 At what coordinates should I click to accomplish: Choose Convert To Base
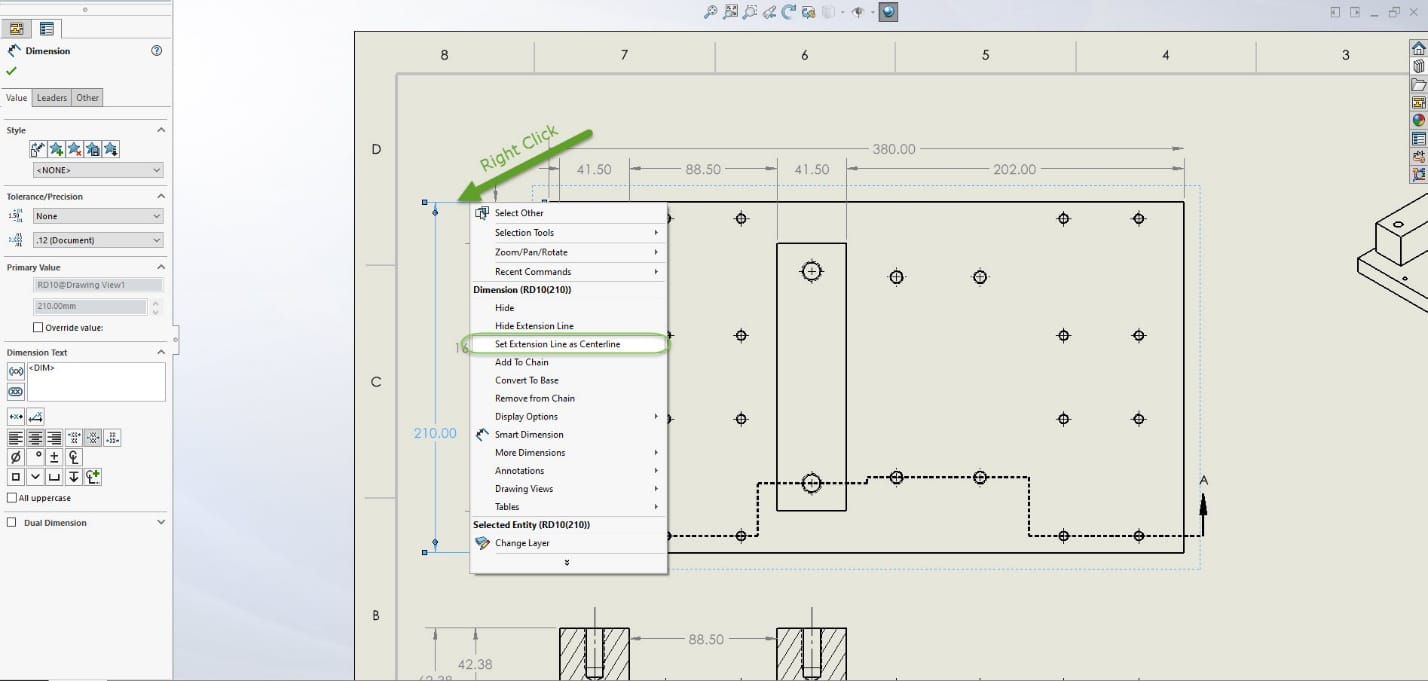[568, 380]
